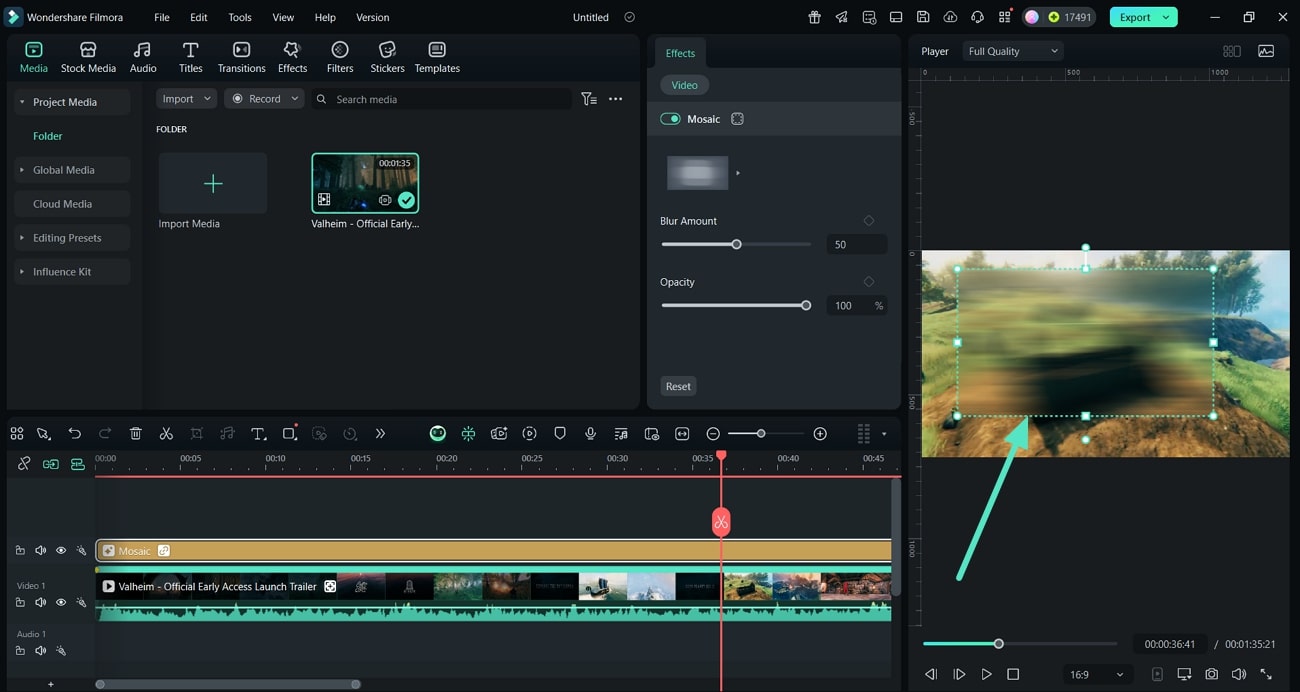
Task: Open the 16:9 aspect ratio dropdown
Action: pyautogui.click(x=1096, y=674)
